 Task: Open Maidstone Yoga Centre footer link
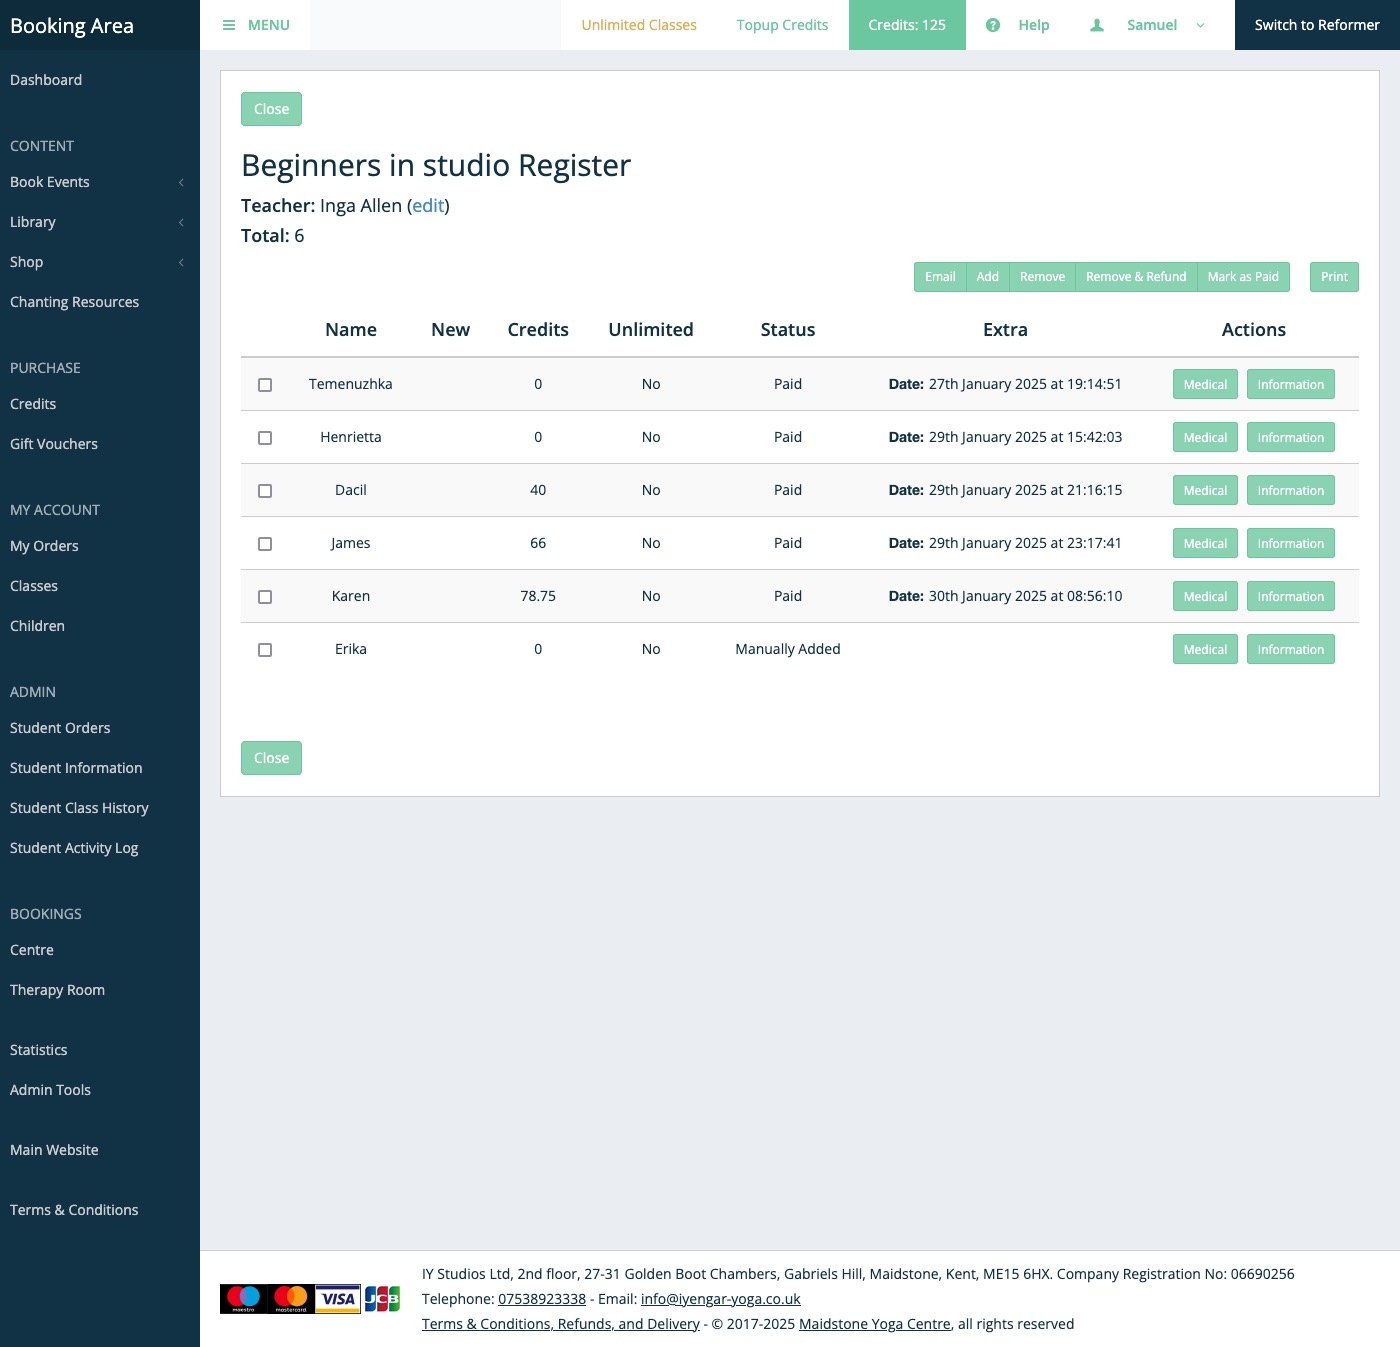[875, 1324]
